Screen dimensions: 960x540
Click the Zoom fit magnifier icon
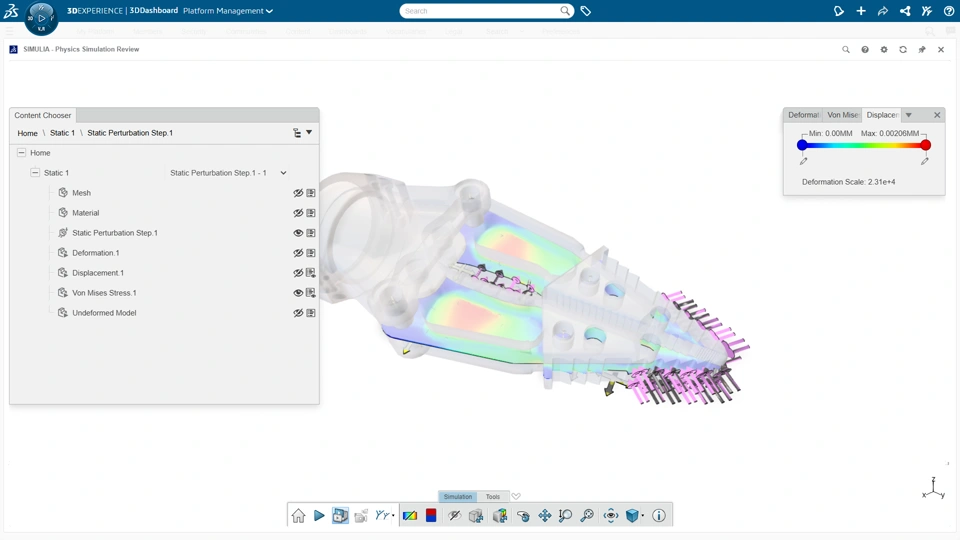click(x=587, y=516)
